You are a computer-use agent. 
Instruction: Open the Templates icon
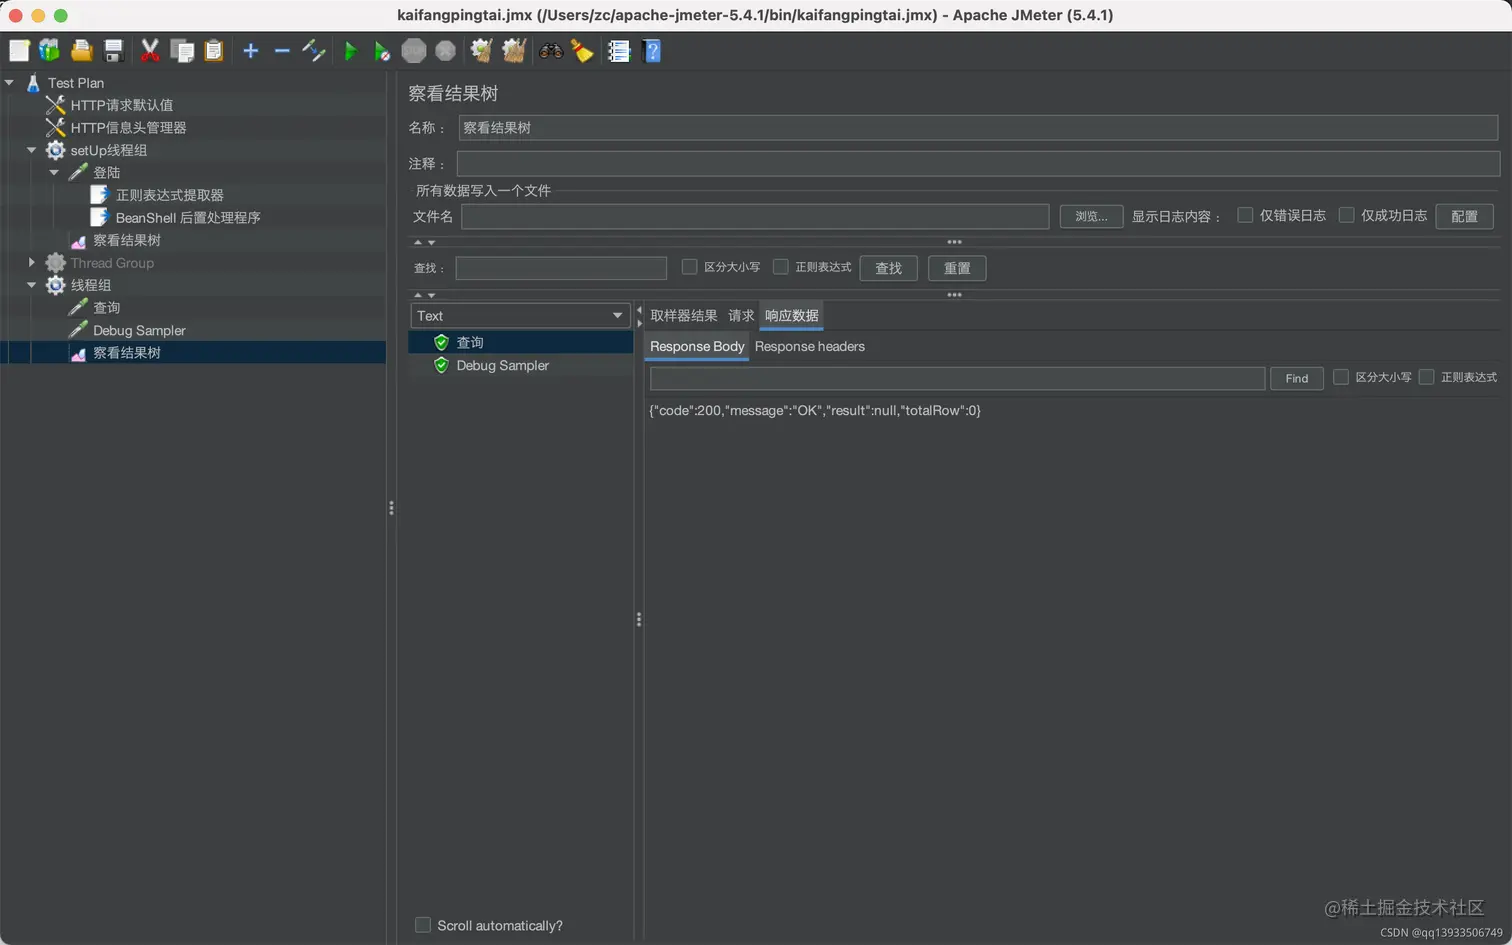49,51
